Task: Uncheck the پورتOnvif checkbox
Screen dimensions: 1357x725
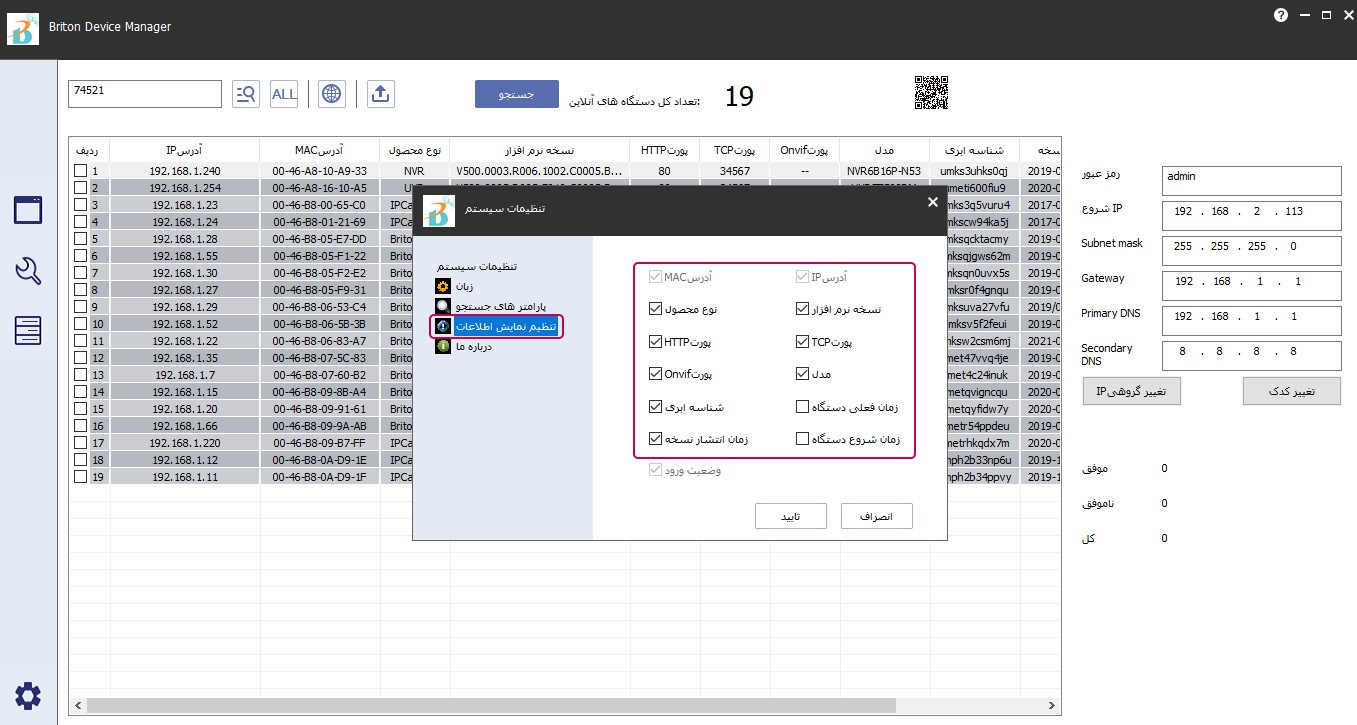Action: [655, 375]
